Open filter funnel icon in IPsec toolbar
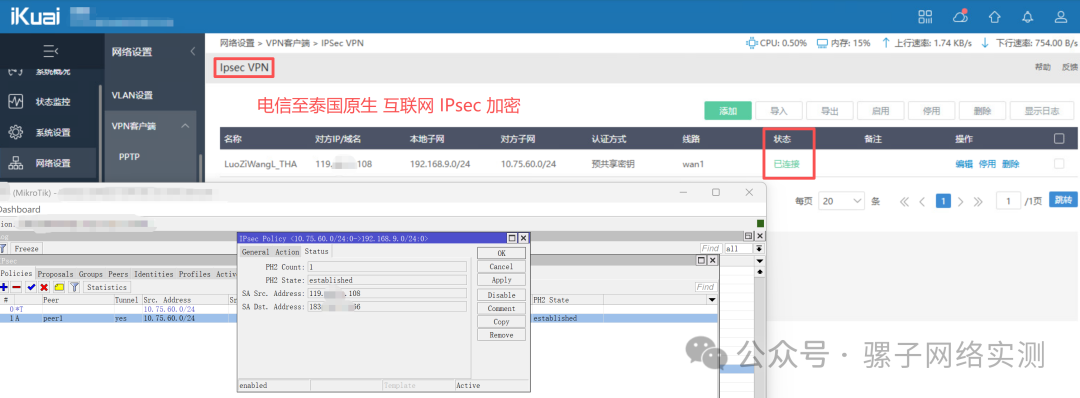This screenshot has width=1080, height=398. click(x=74, y=287)
